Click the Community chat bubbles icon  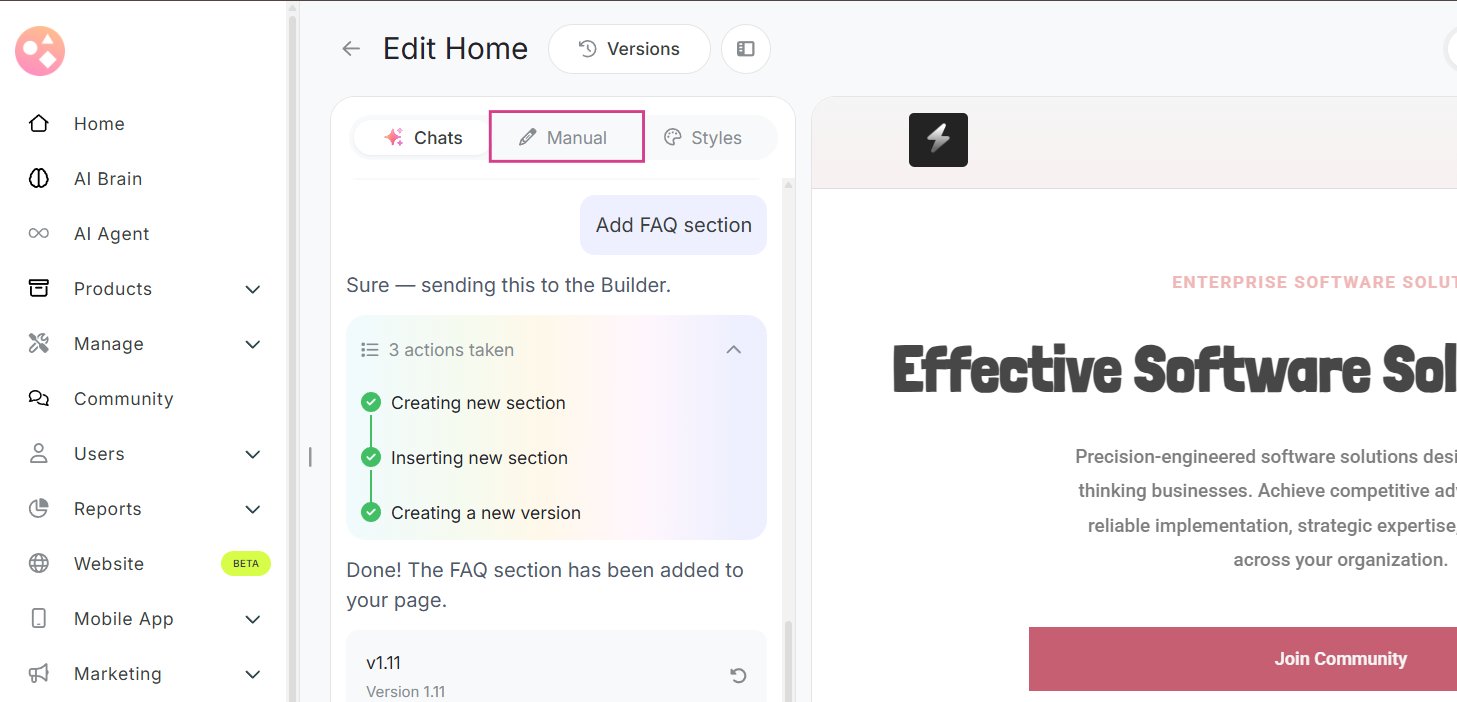coord(39,399)
